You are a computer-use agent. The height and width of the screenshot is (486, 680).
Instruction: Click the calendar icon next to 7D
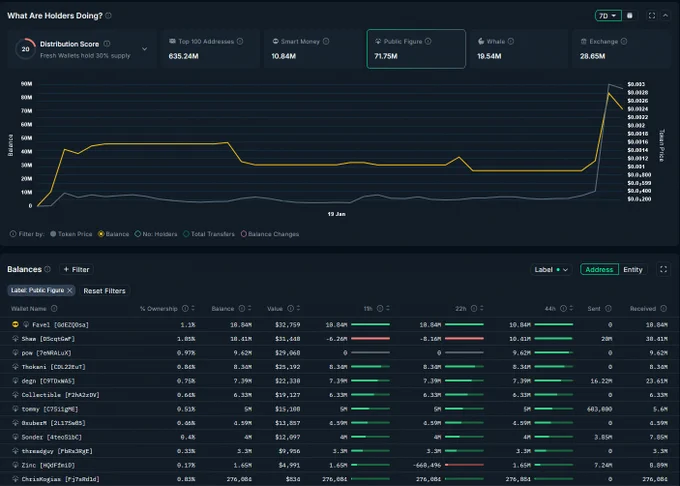pos(630,16)
